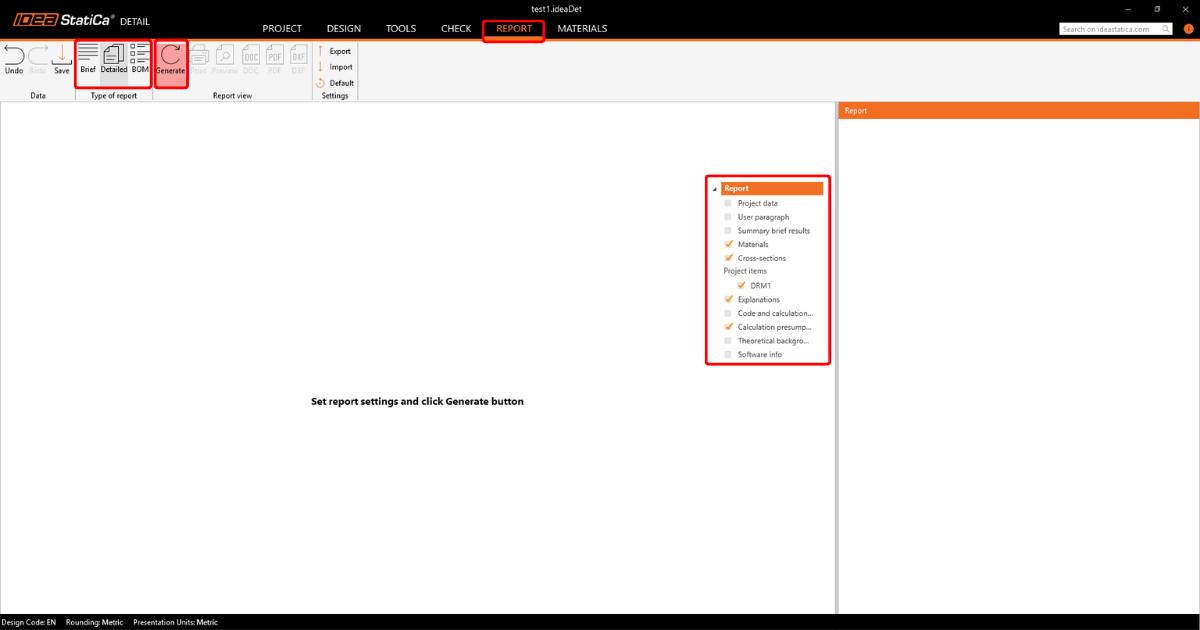Export report as PDF
Image resolution: width=1200 pixels, height=630 pixels.
(x=275, y=59)
